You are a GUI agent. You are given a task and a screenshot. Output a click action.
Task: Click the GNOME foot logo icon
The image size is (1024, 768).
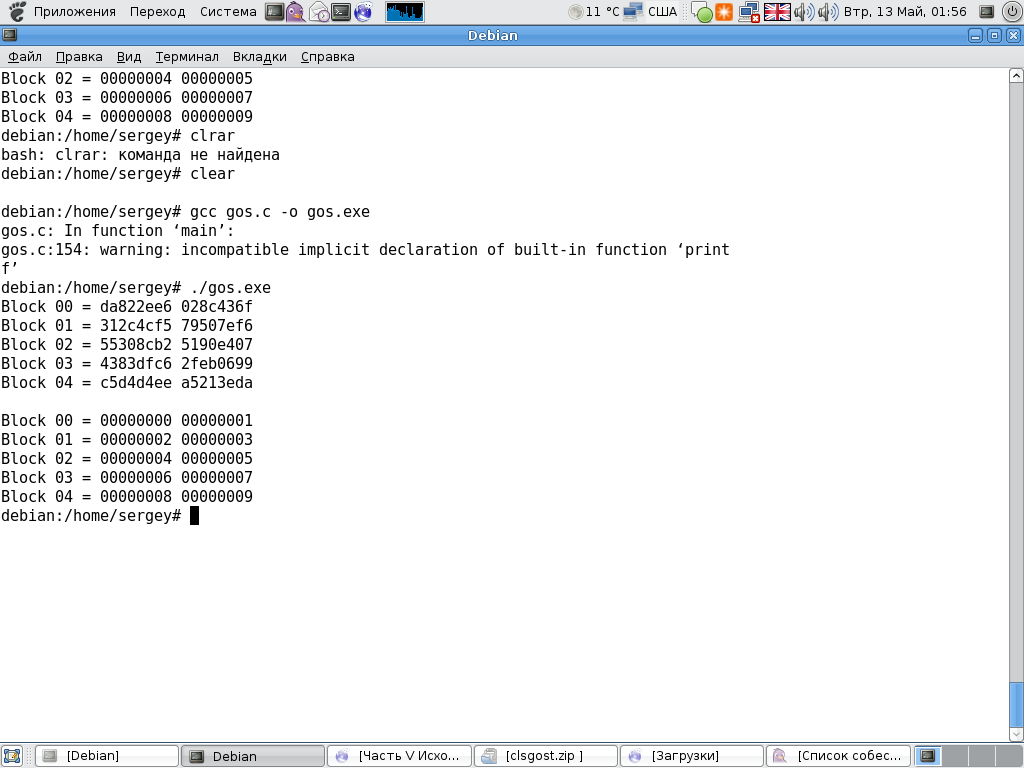17,12
